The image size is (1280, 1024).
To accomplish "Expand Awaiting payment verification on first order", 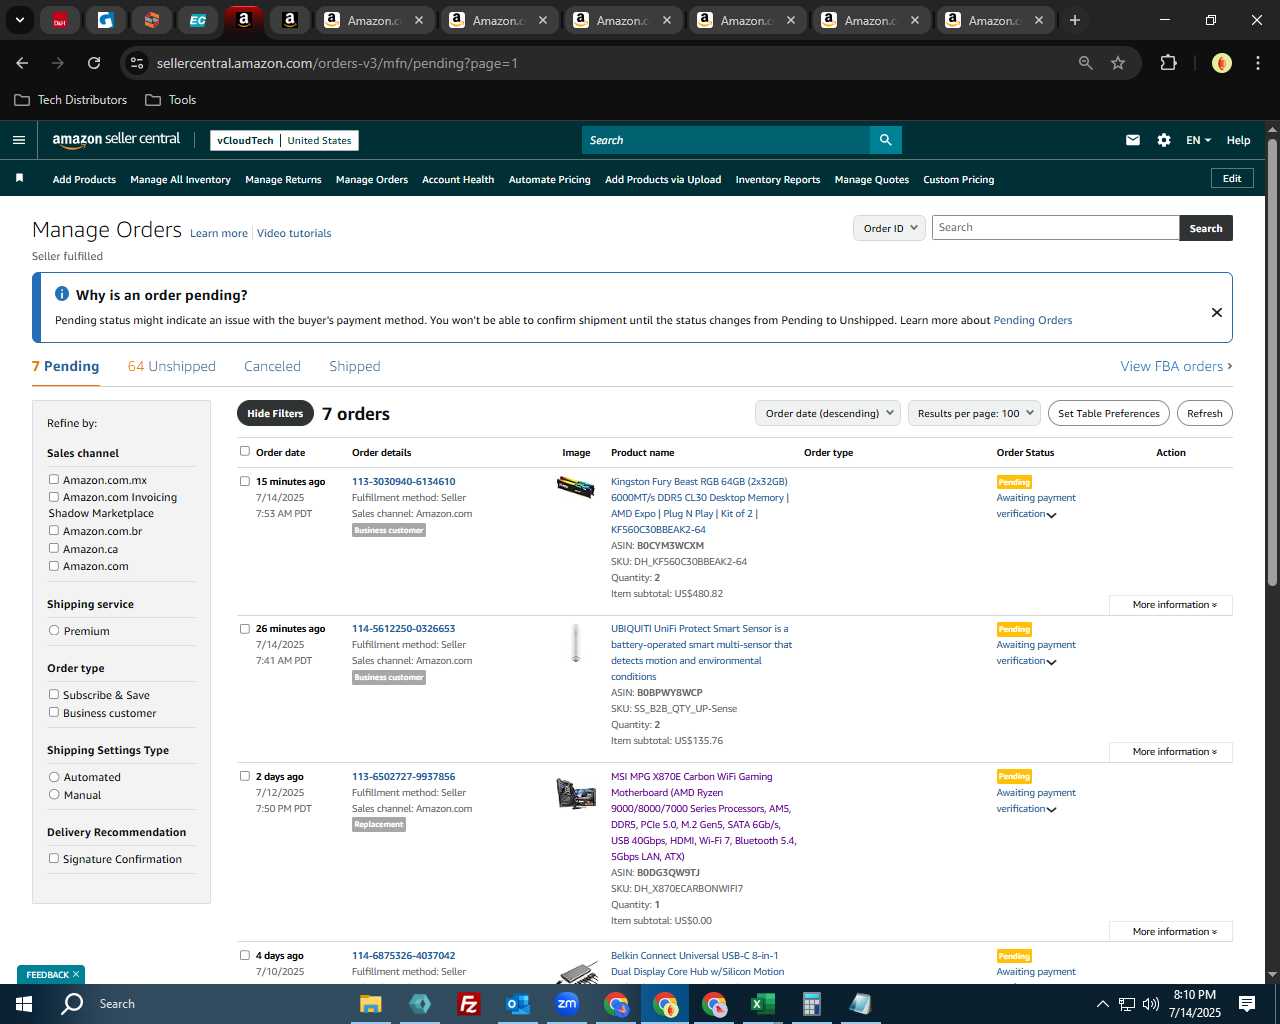I will (1051, 515).
